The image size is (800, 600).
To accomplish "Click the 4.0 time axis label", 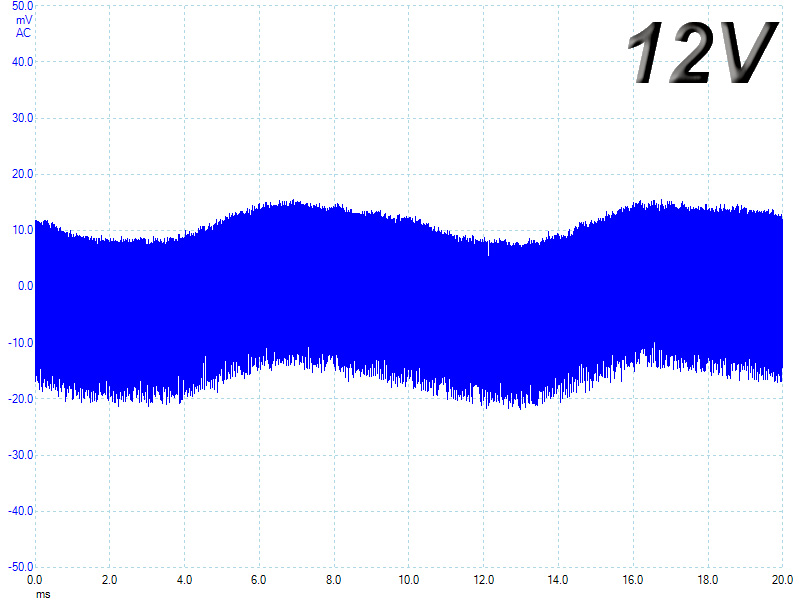I will 184,580.
